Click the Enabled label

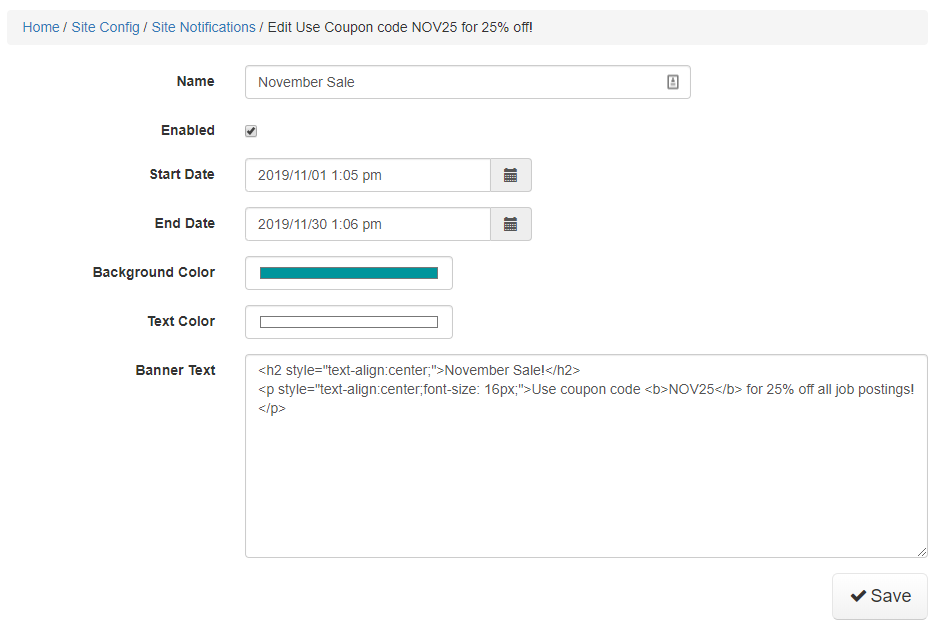(x=188, y=130)
